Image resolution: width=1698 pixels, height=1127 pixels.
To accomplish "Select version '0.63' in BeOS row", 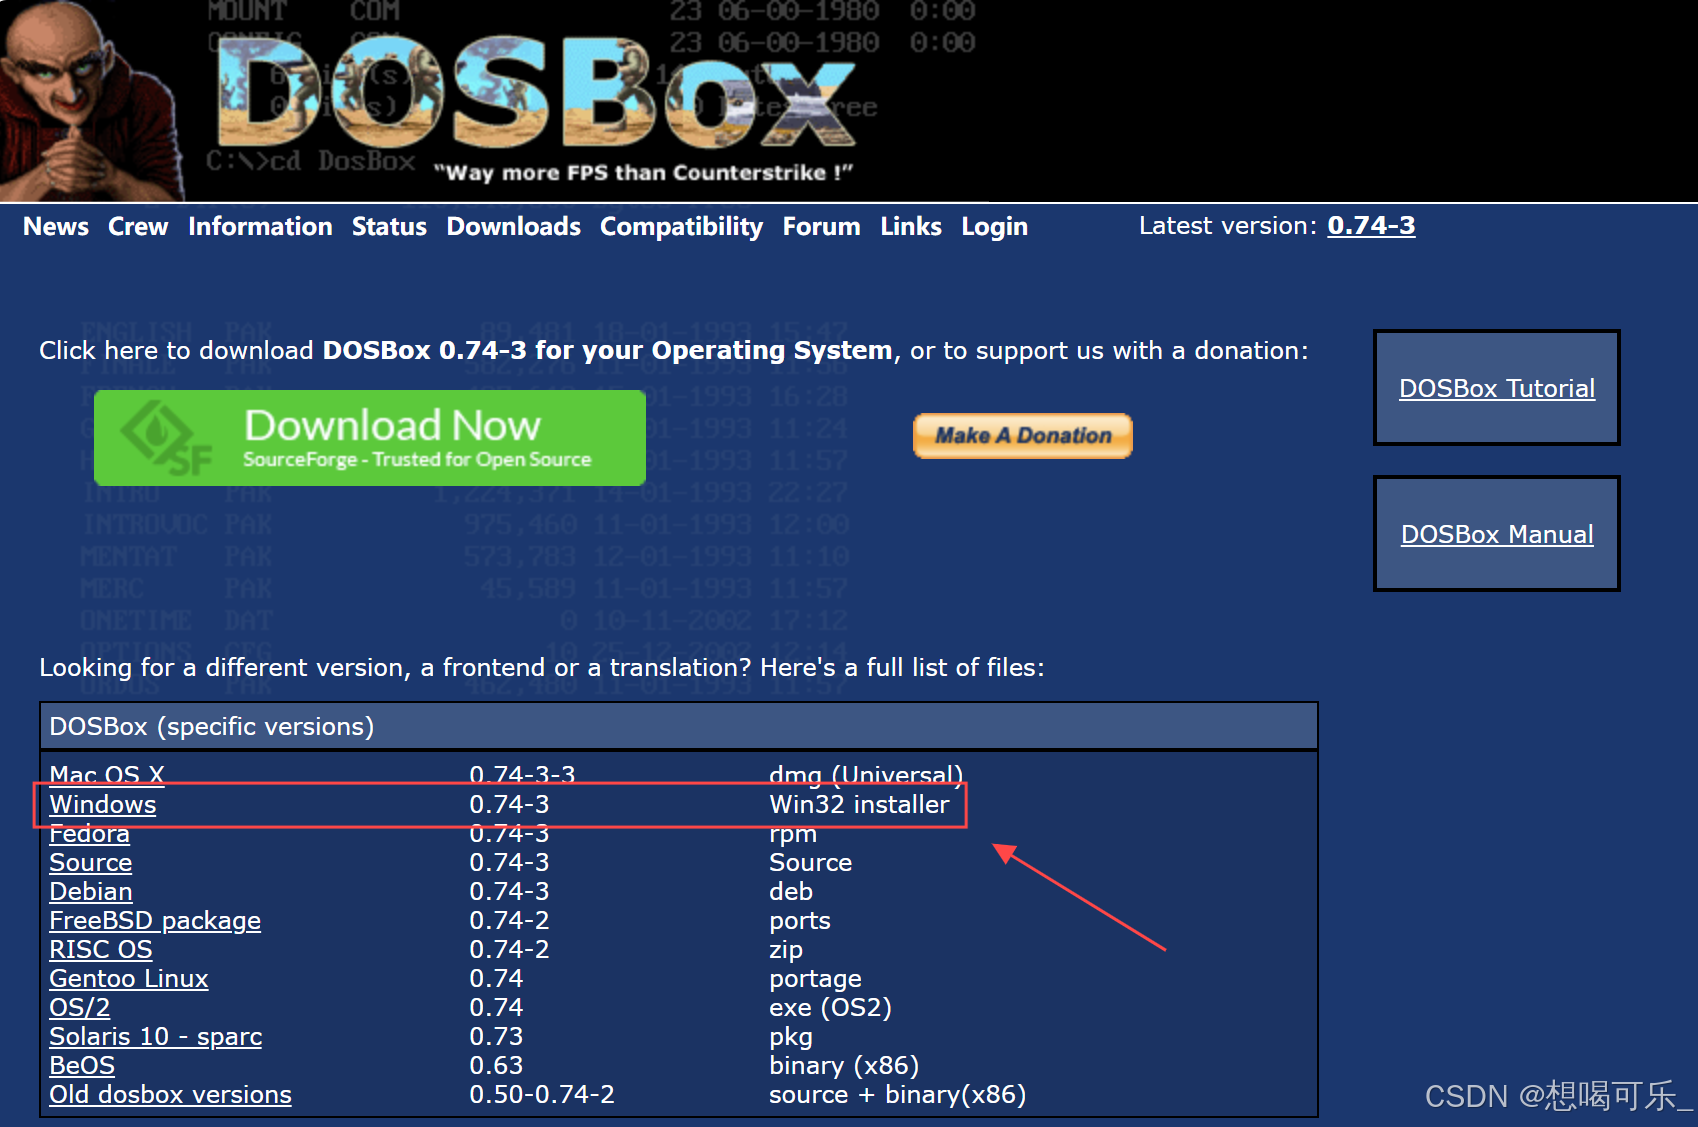I will point(496,1065).
